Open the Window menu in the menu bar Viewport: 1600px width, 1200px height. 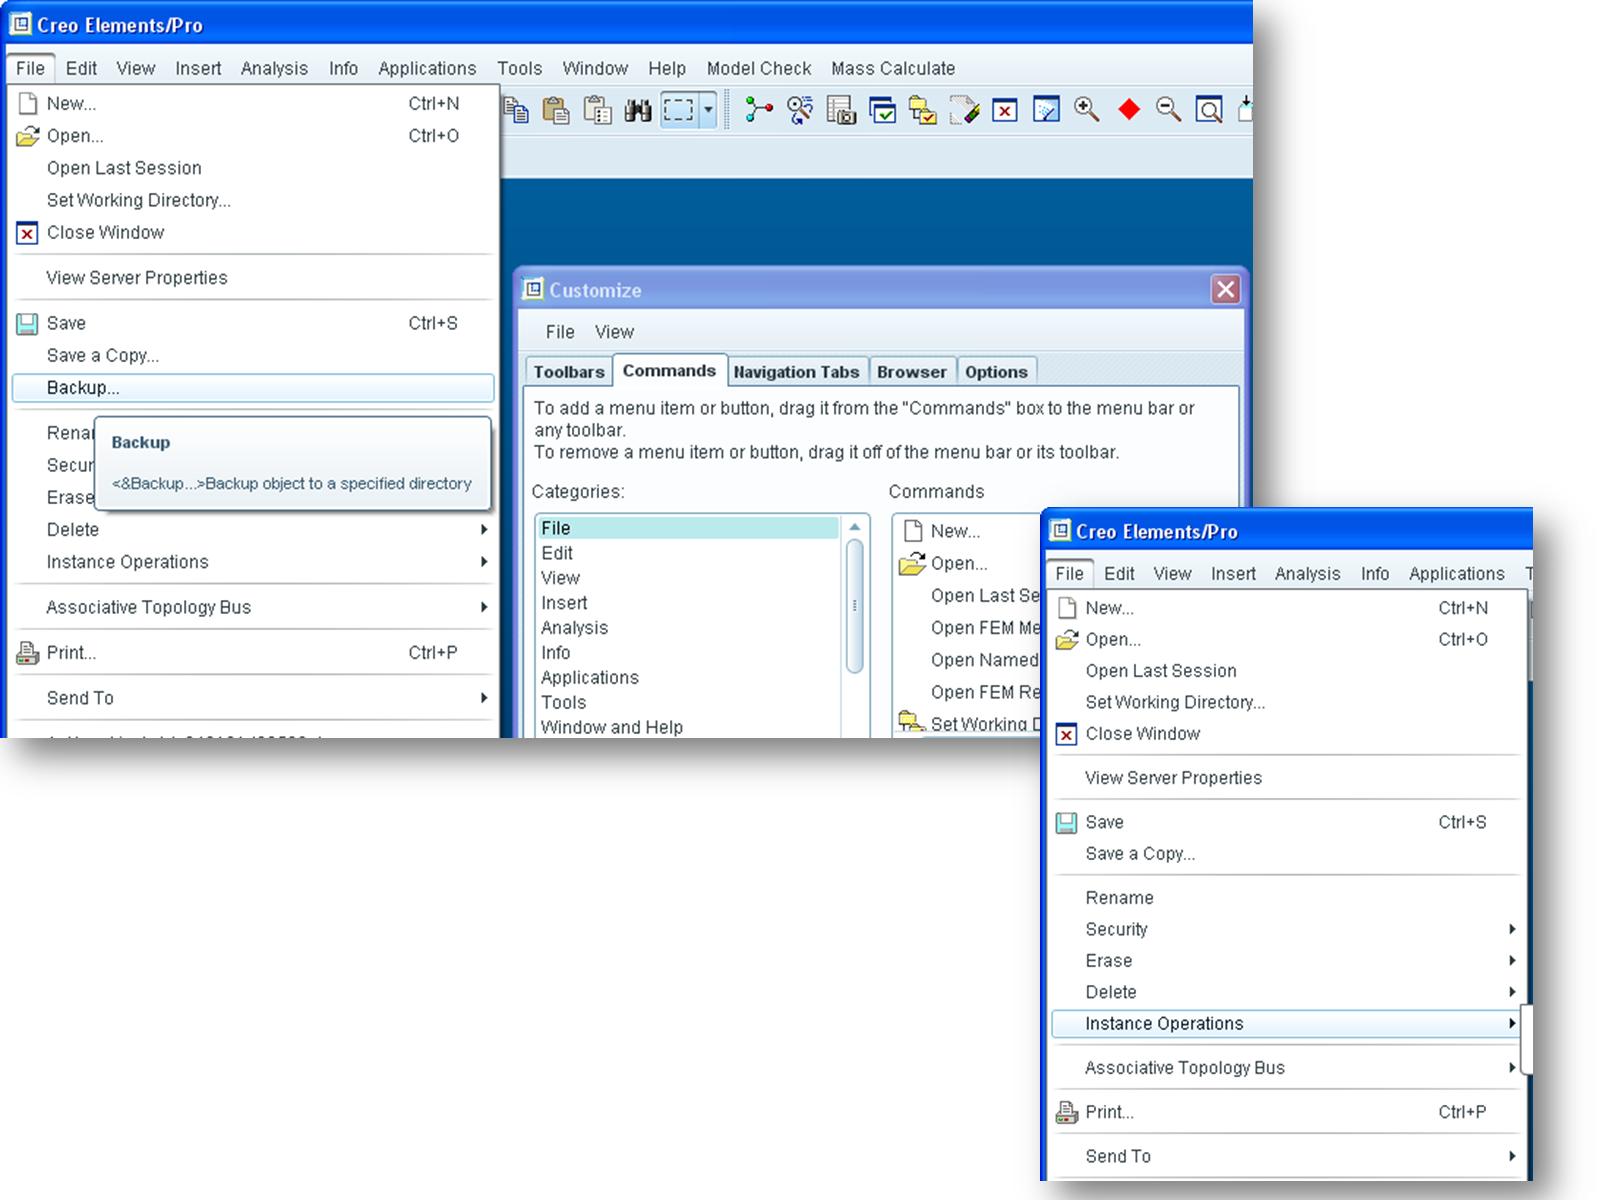coord(595,68)
